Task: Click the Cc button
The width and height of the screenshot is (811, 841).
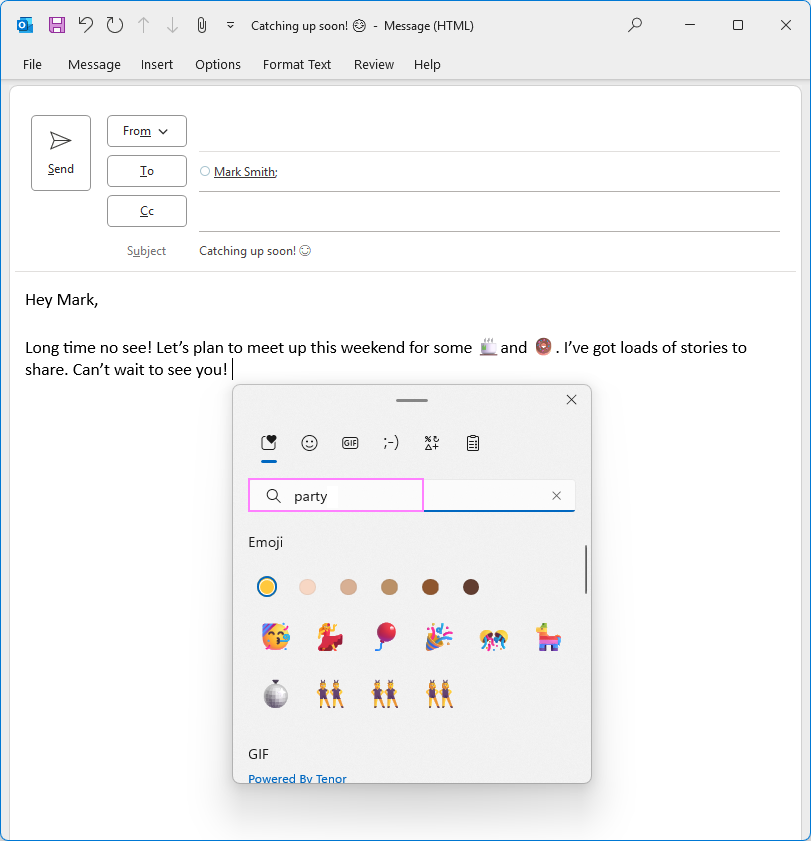Action: [x=147, y=211]
